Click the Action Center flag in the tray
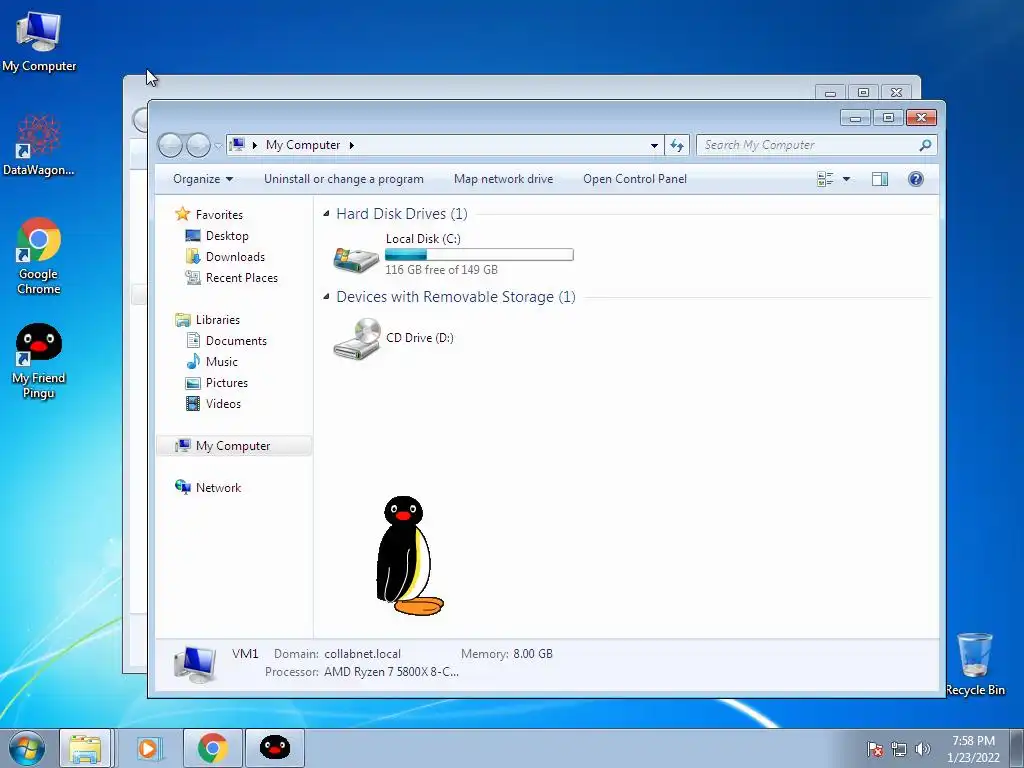 click(x=874, y=749)
